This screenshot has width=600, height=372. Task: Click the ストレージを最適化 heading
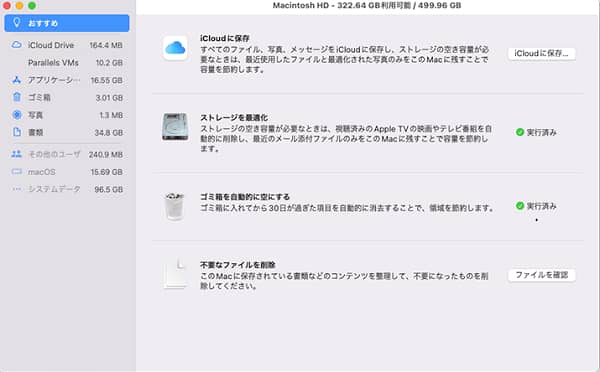coord(234,117)
